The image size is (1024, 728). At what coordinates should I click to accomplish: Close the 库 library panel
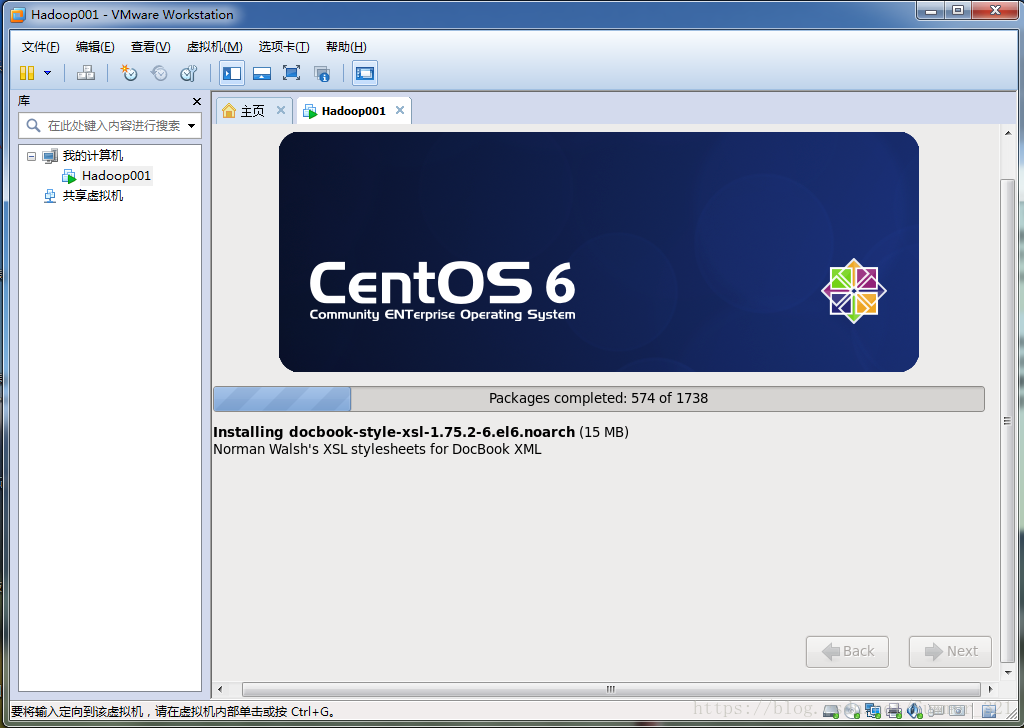197,101
